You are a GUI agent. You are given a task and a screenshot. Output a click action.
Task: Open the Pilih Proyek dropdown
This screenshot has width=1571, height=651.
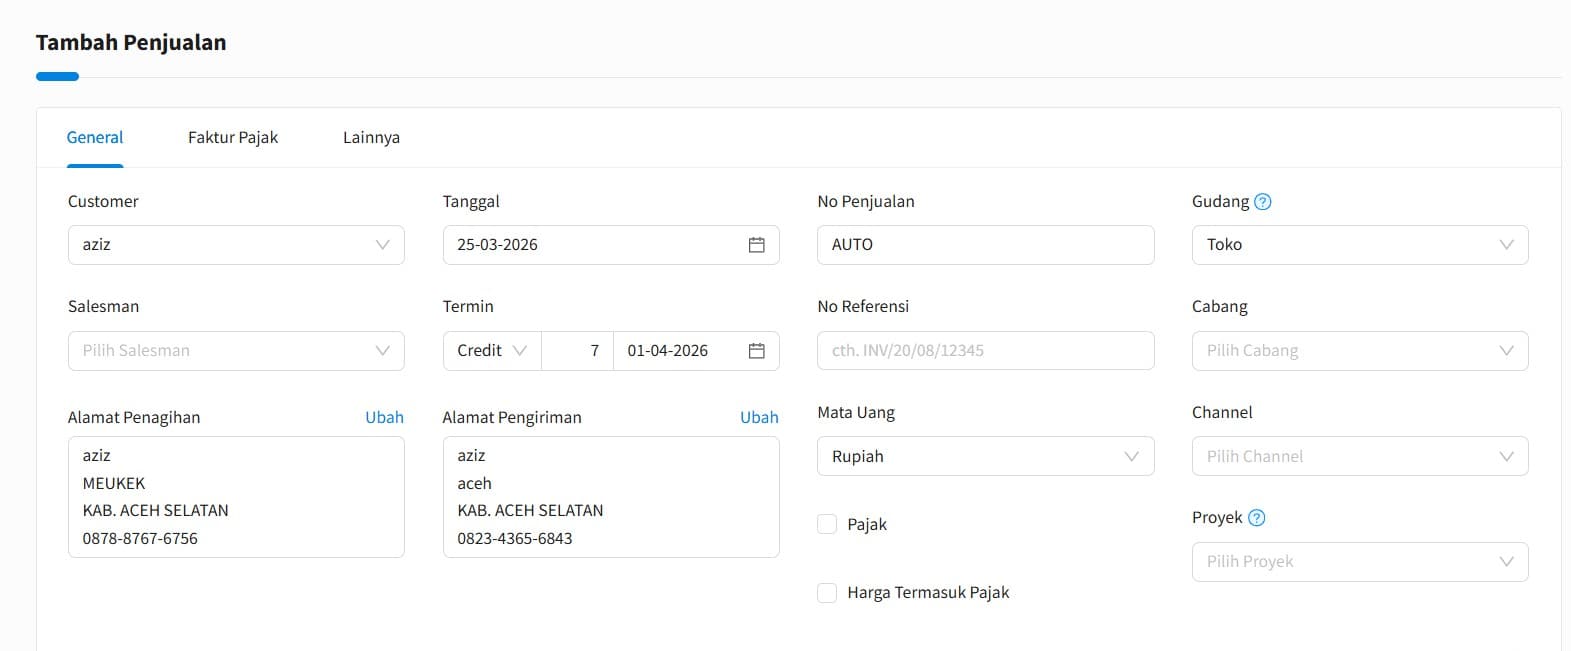[1359, 562]
